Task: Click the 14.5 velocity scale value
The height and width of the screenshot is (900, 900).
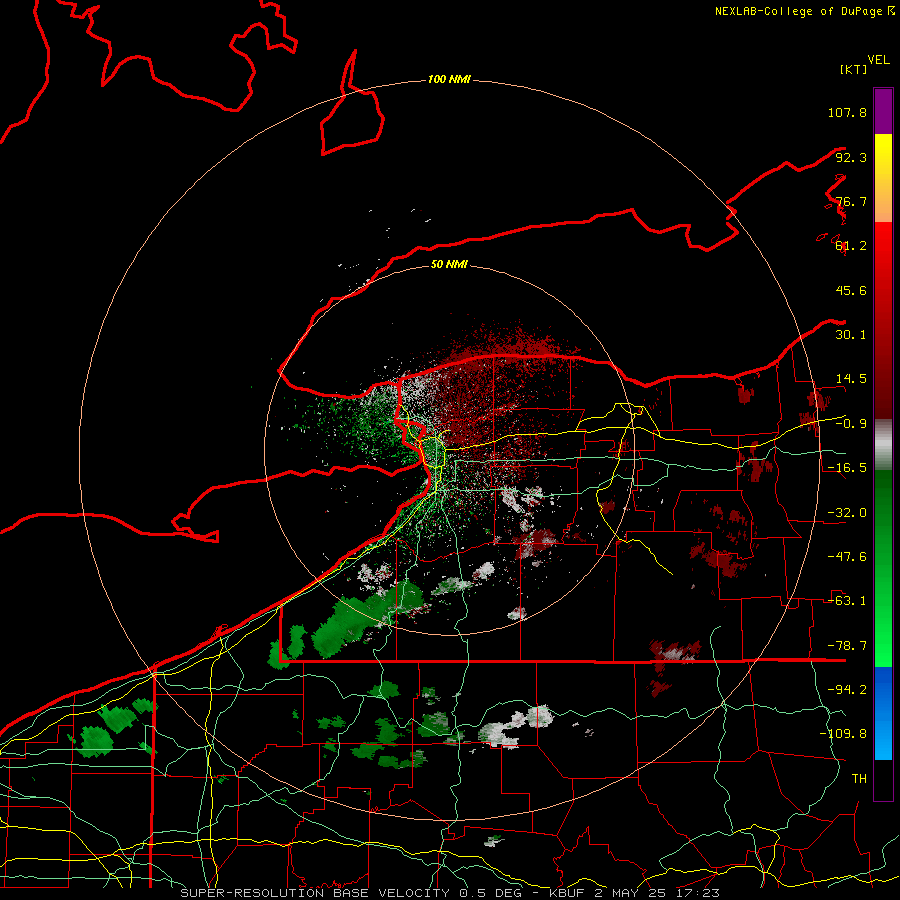Action: [x=851, y=379]
